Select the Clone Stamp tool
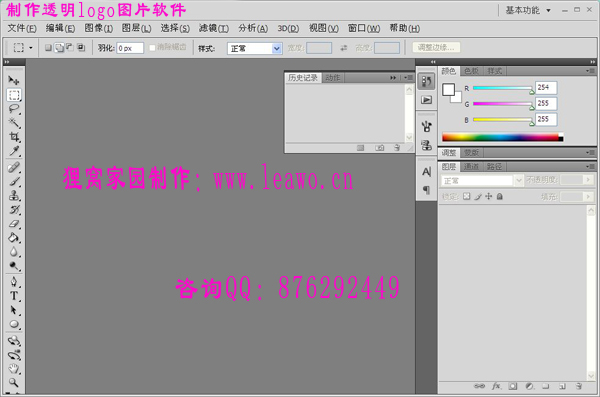Screen dimensions: 600x397 (14, 195)
